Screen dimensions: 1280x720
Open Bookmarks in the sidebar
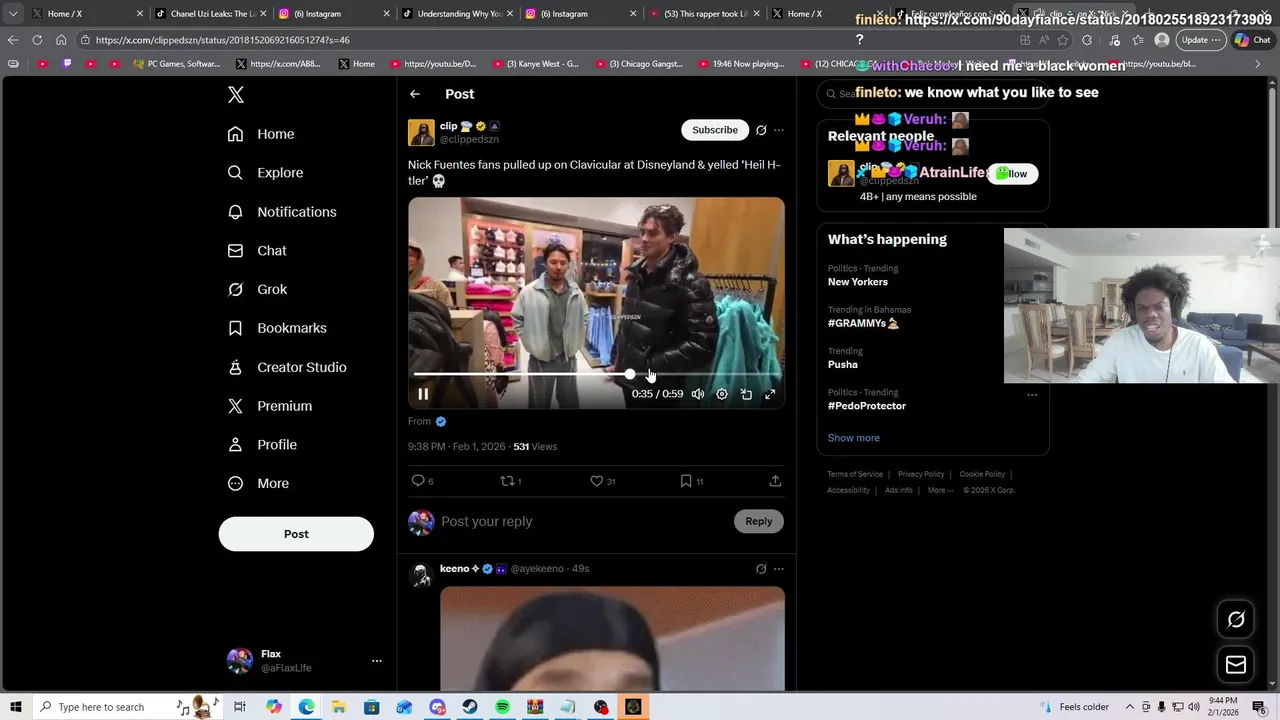(277, 328)
